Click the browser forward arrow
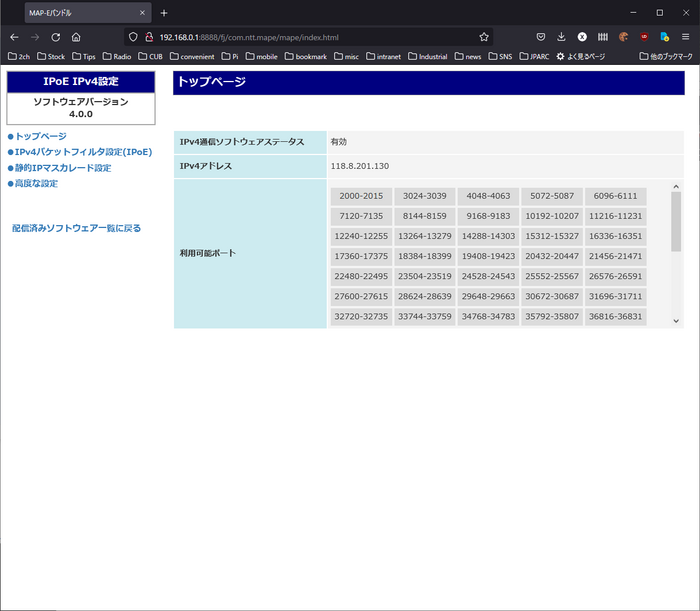700x611 pixels. [35, 37]
